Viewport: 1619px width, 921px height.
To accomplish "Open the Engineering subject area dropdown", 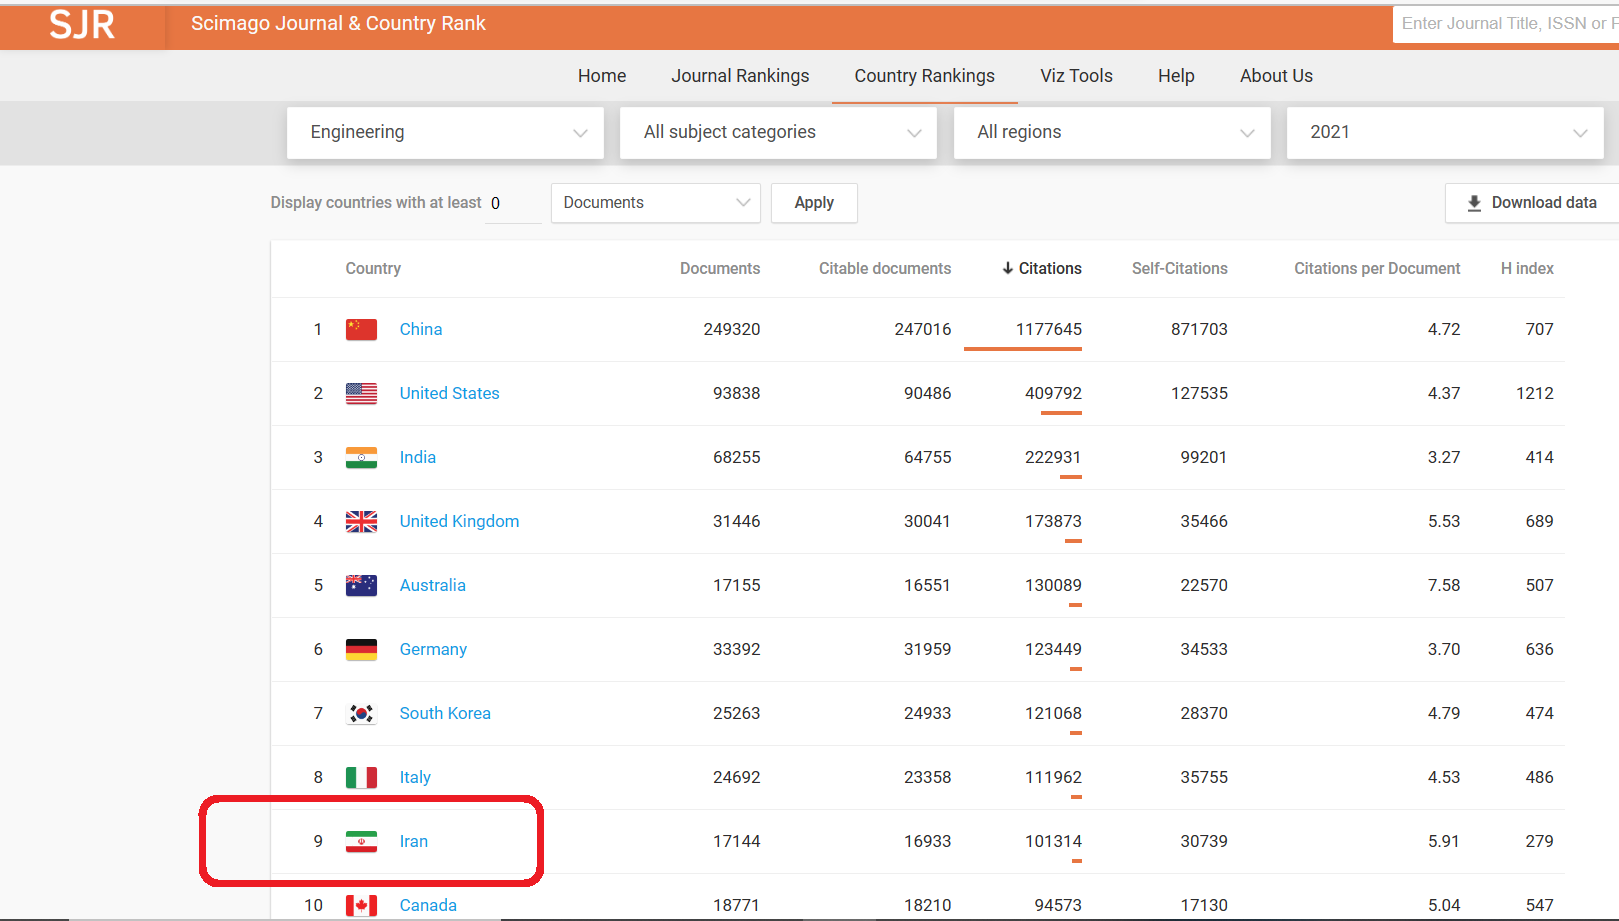I will (x=445, y=132).
